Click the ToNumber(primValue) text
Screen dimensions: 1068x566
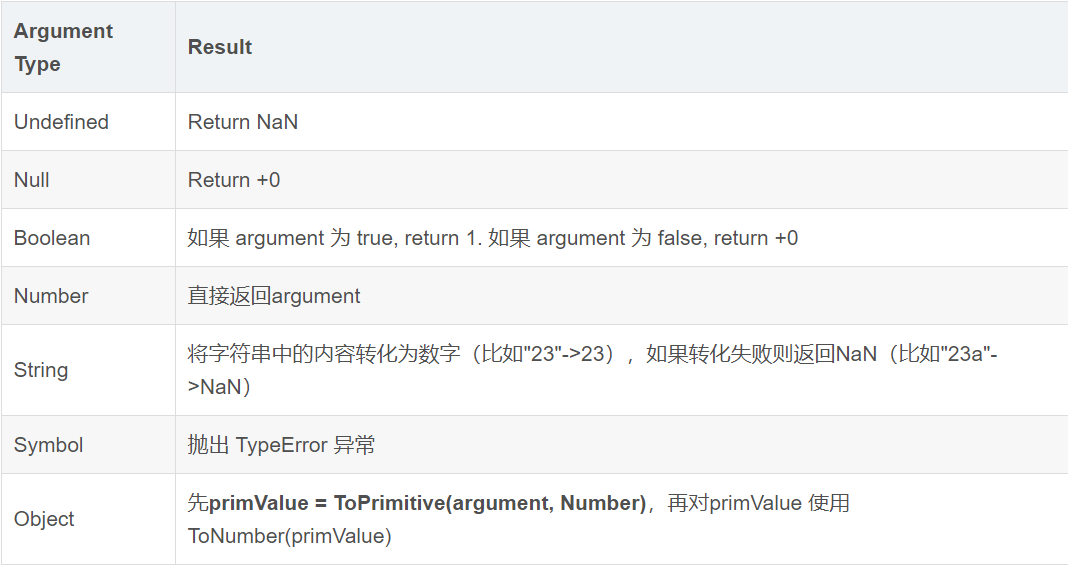289,535
